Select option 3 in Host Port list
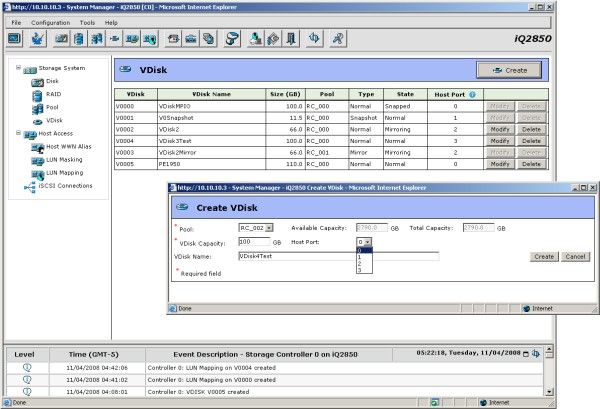Screen dimensions: 600x409 [x=364, y=270]
